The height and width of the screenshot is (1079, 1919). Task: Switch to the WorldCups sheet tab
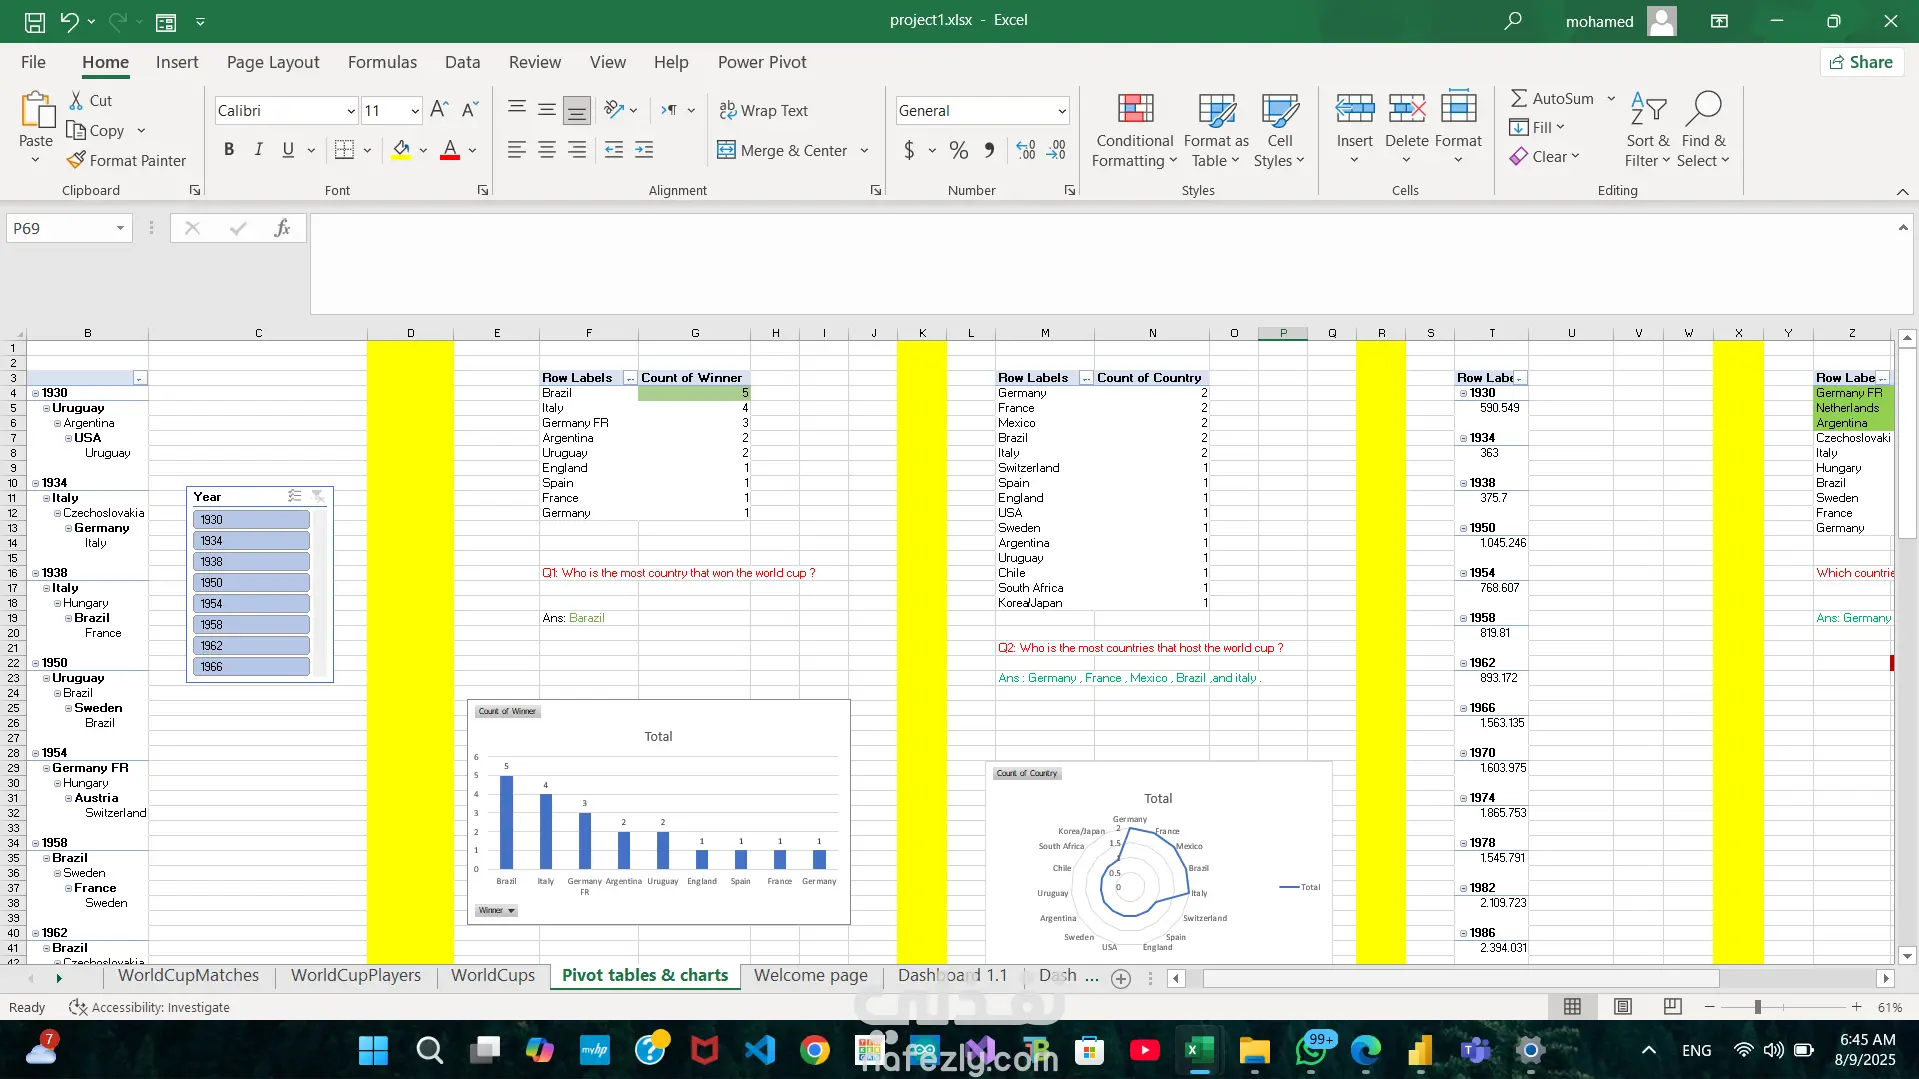[493, 976]
